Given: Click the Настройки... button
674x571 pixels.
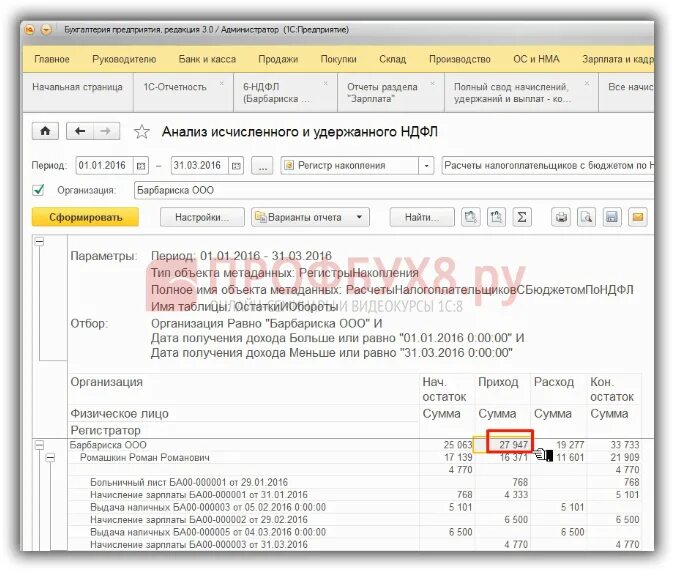Looking at the screenshot, I should pos(202,217).
